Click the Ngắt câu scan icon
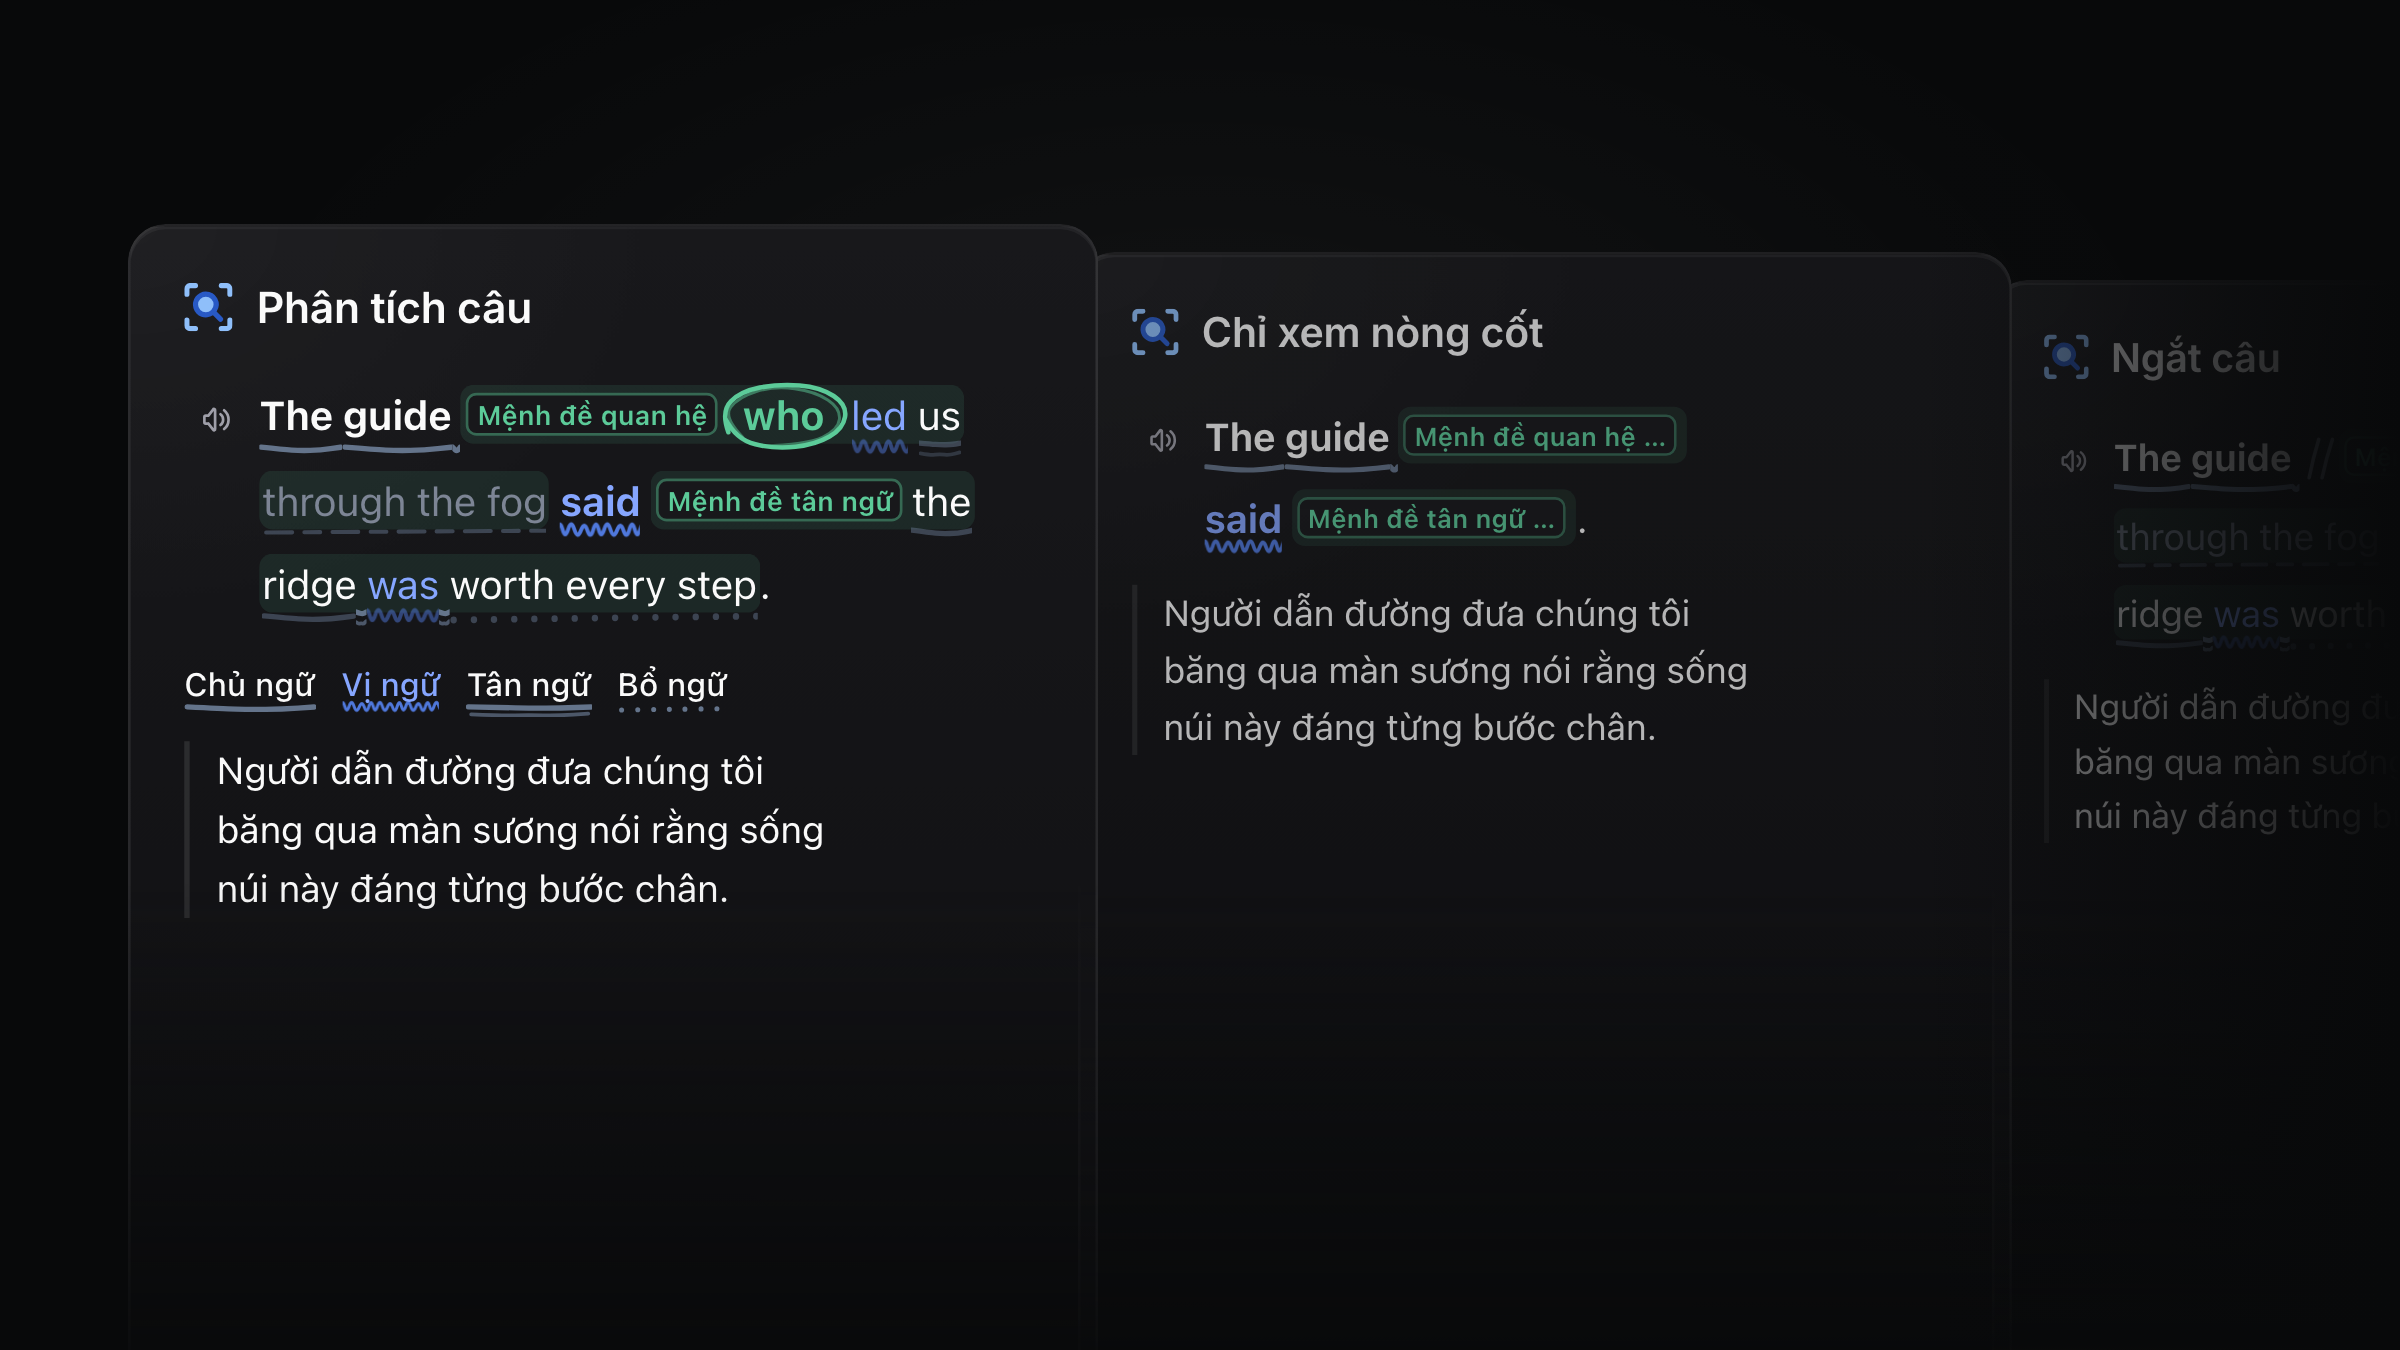2400x1350 pixels. pyautogui.click(x=2066, y=357)
